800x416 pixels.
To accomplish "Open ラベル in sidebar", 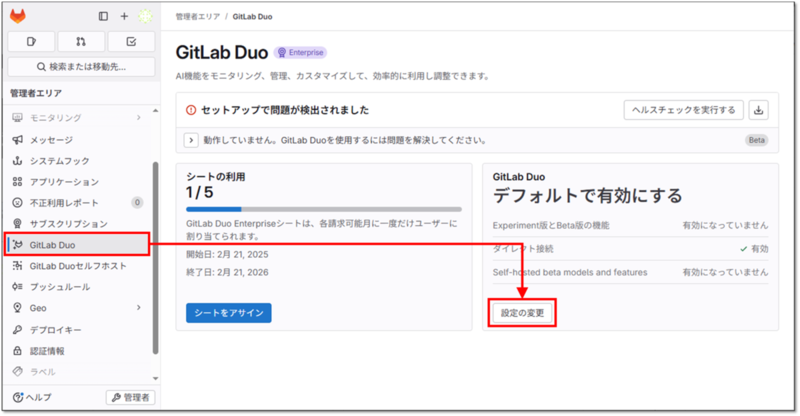I will [x=77, y=372].
